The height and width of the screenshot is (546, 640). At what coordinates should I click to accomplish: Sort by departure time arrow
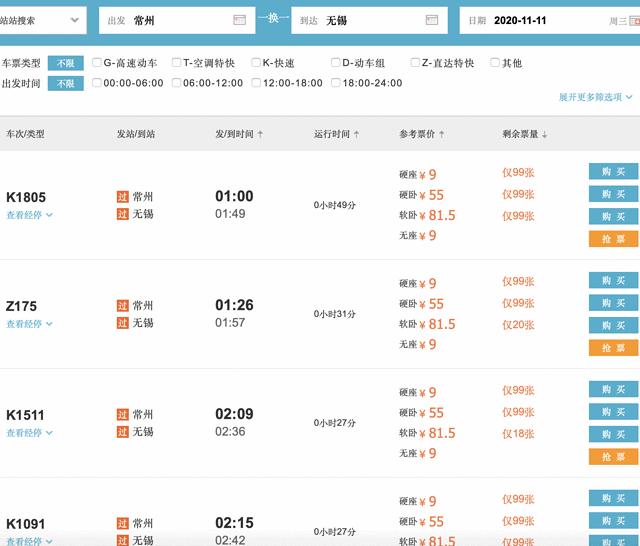[261, 134]
